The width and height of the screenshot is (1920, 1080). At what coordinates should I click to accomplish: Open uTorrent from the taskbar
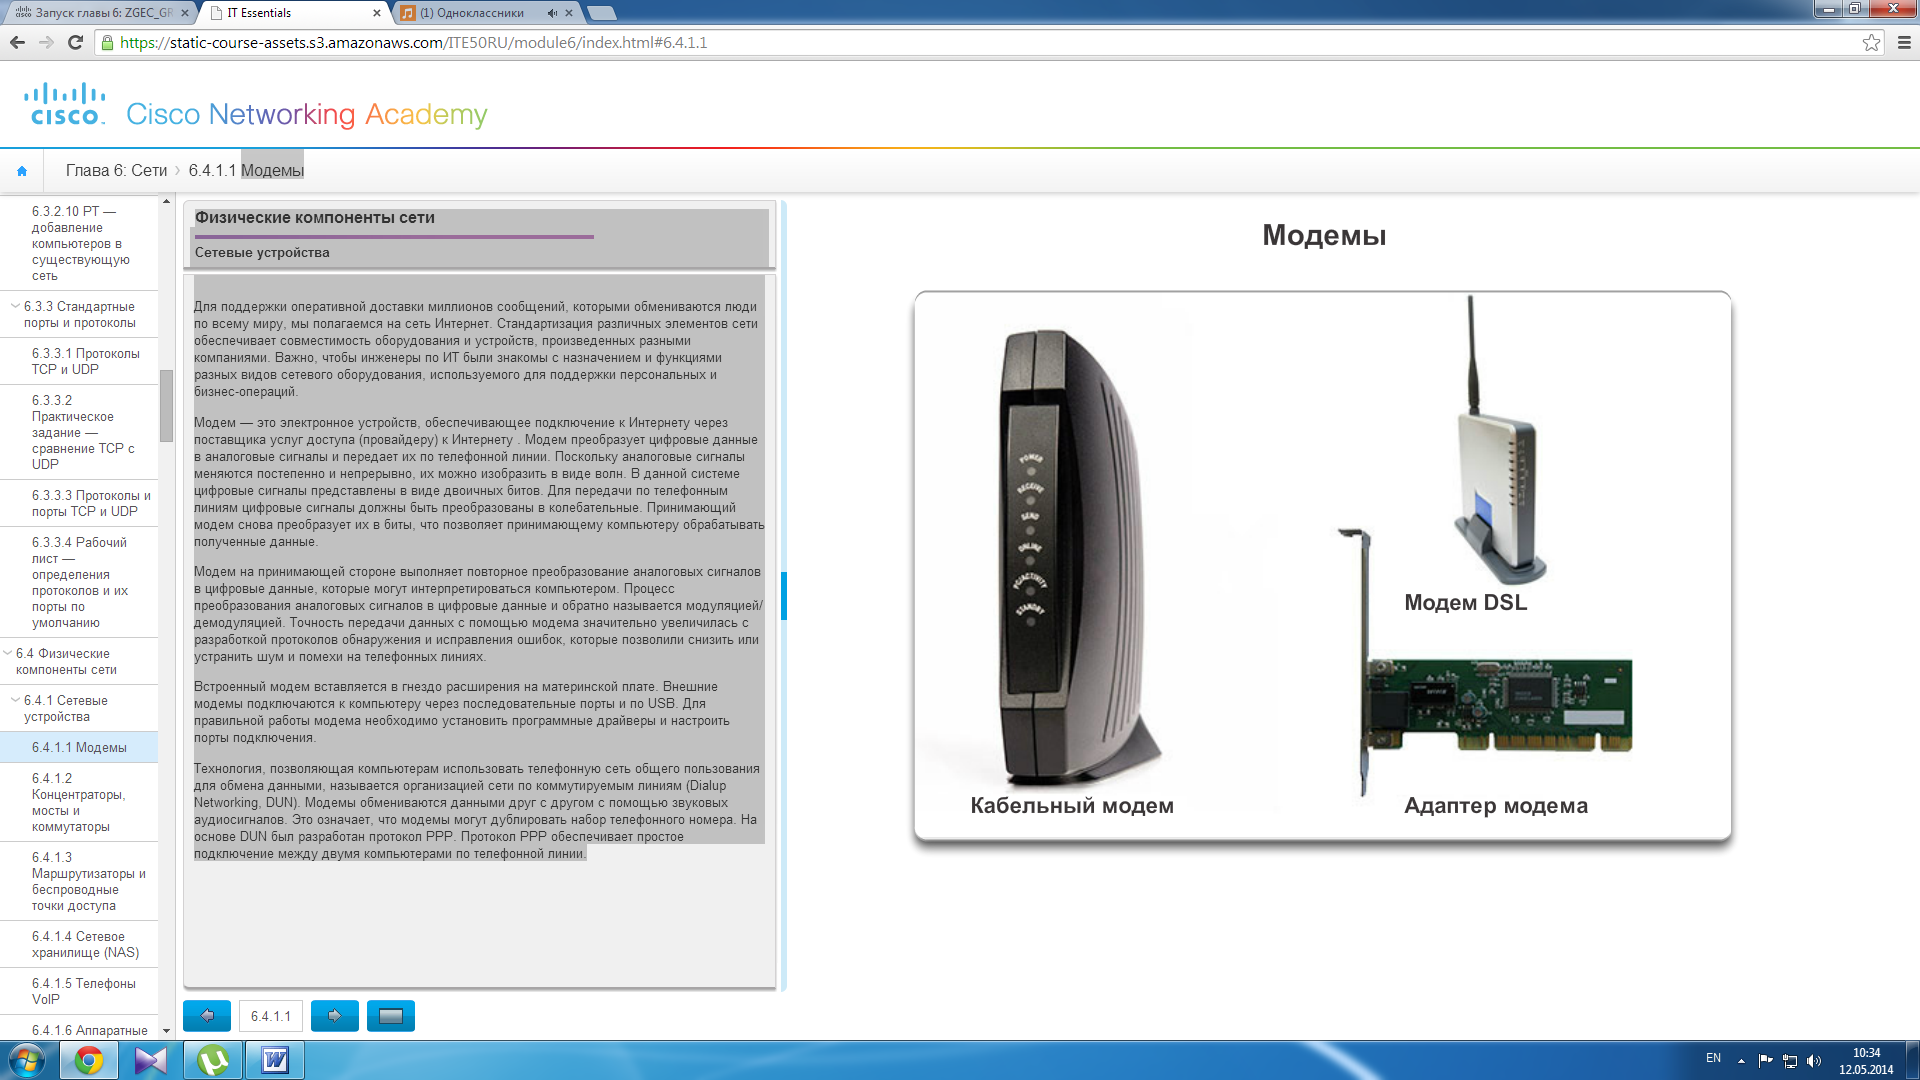(x=213, y=1060)
